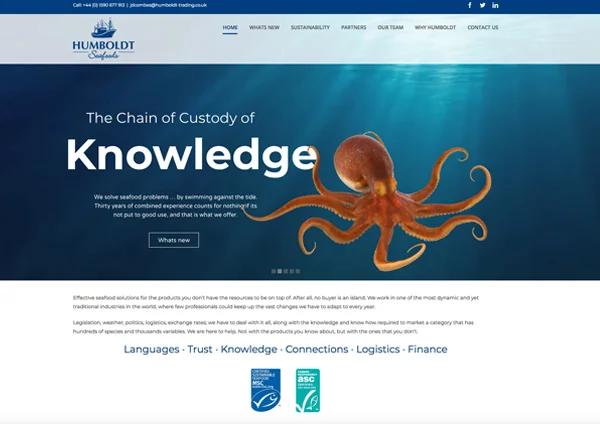Open the Sustainability menu item

pos(310,28)
